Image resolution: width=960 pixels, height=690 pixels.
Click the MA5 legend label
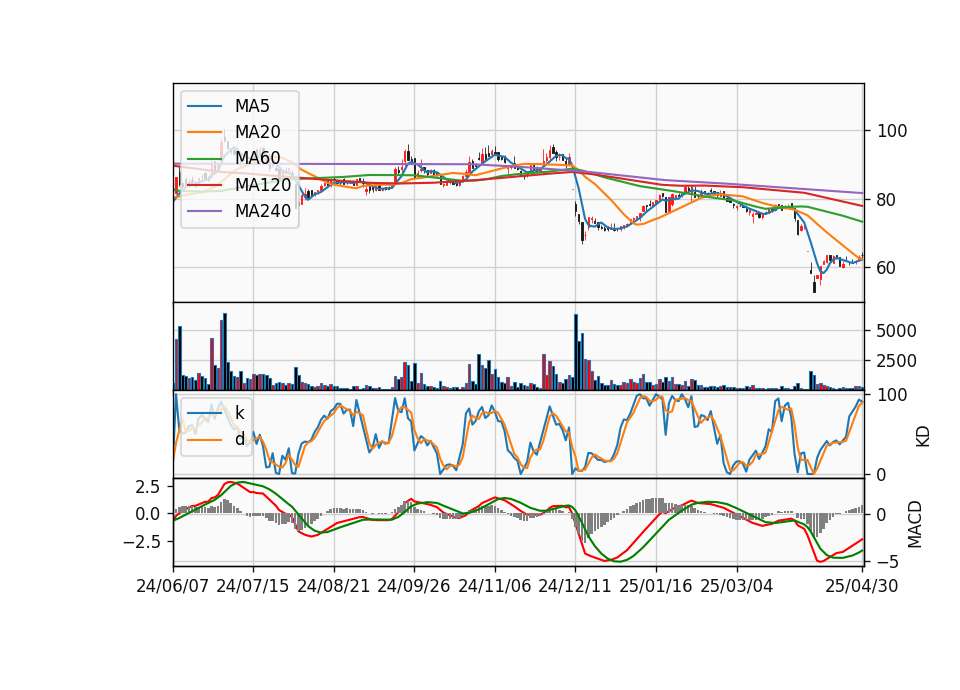(x=252, y=106)
